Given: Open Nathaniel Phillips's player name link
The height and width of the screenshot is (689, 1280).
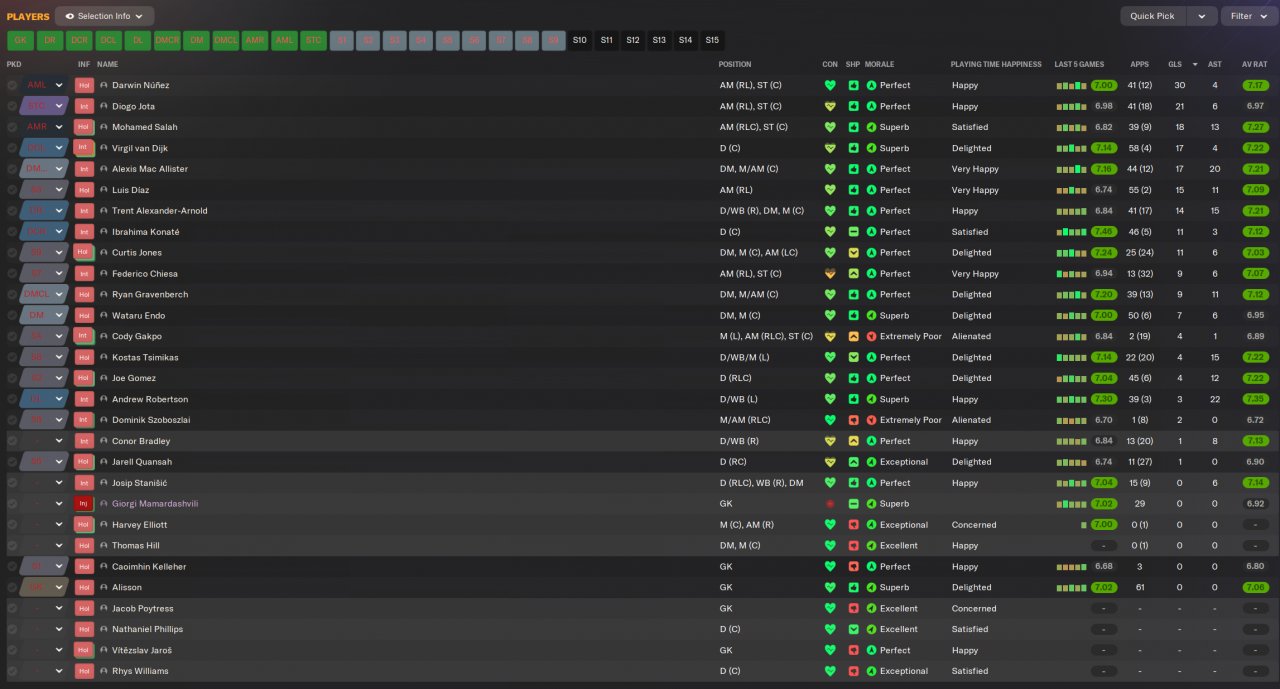Looking at the screenshot, I should (x=147, y=629).
